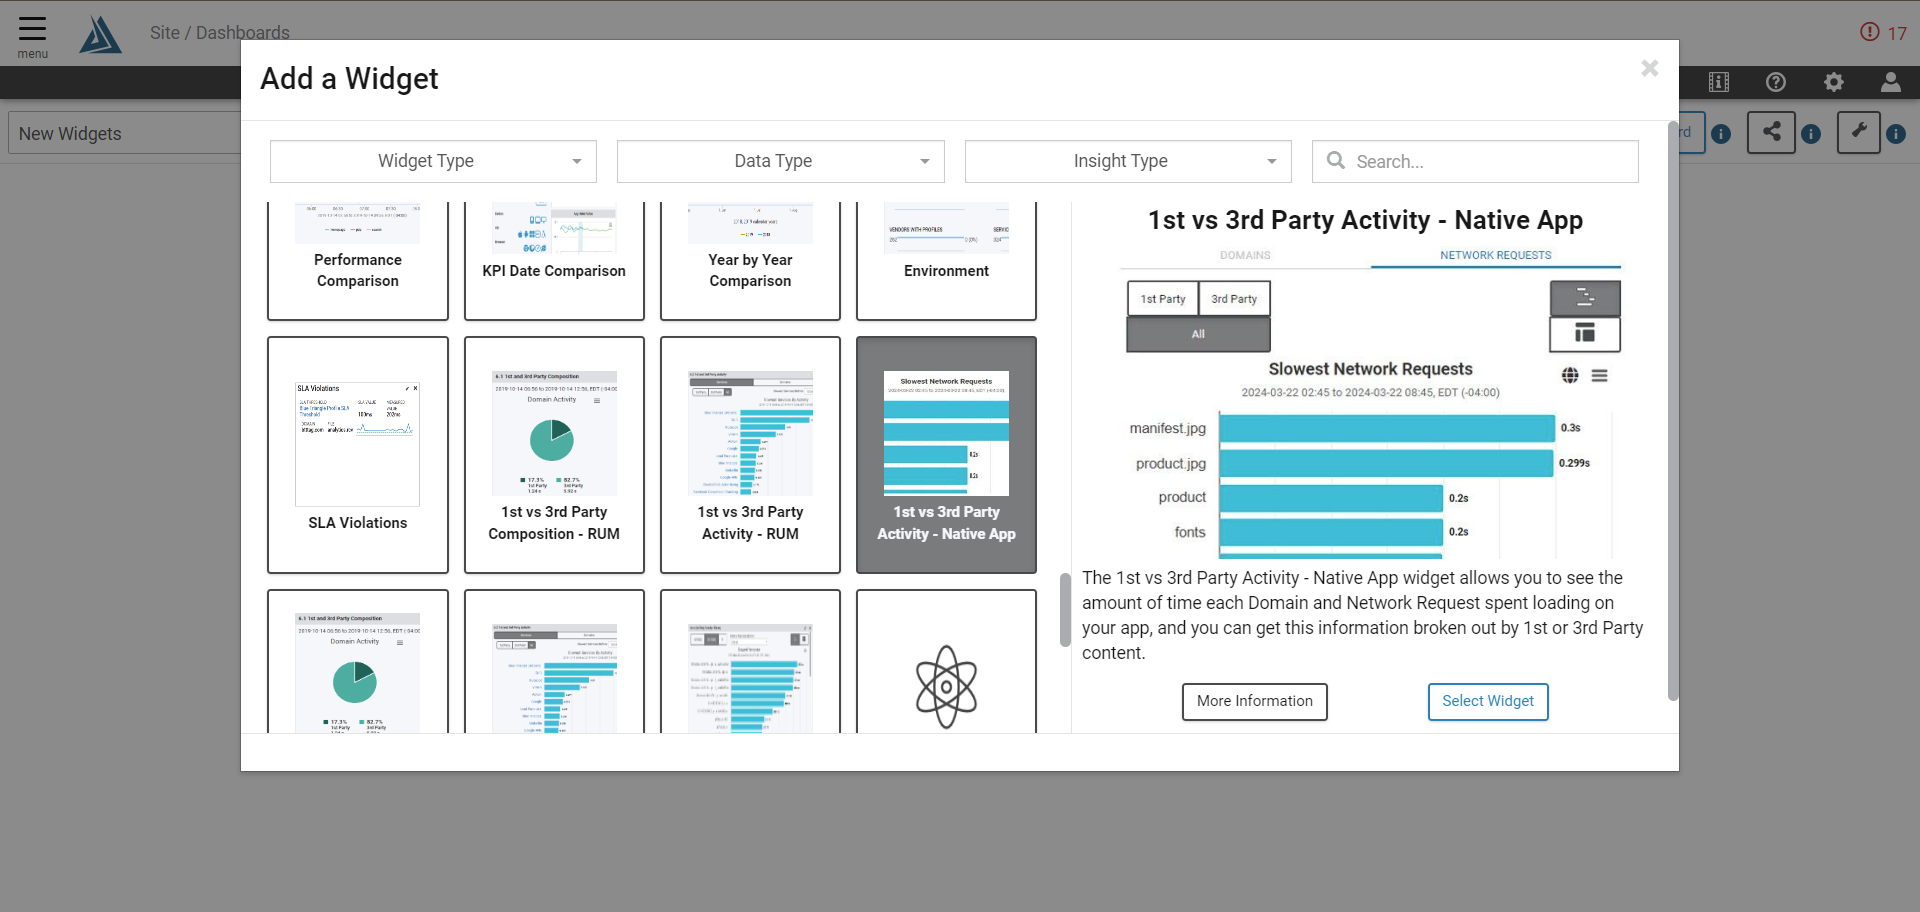Click the widget Search field
1920x912 pixels.
tap(1475, 161)
